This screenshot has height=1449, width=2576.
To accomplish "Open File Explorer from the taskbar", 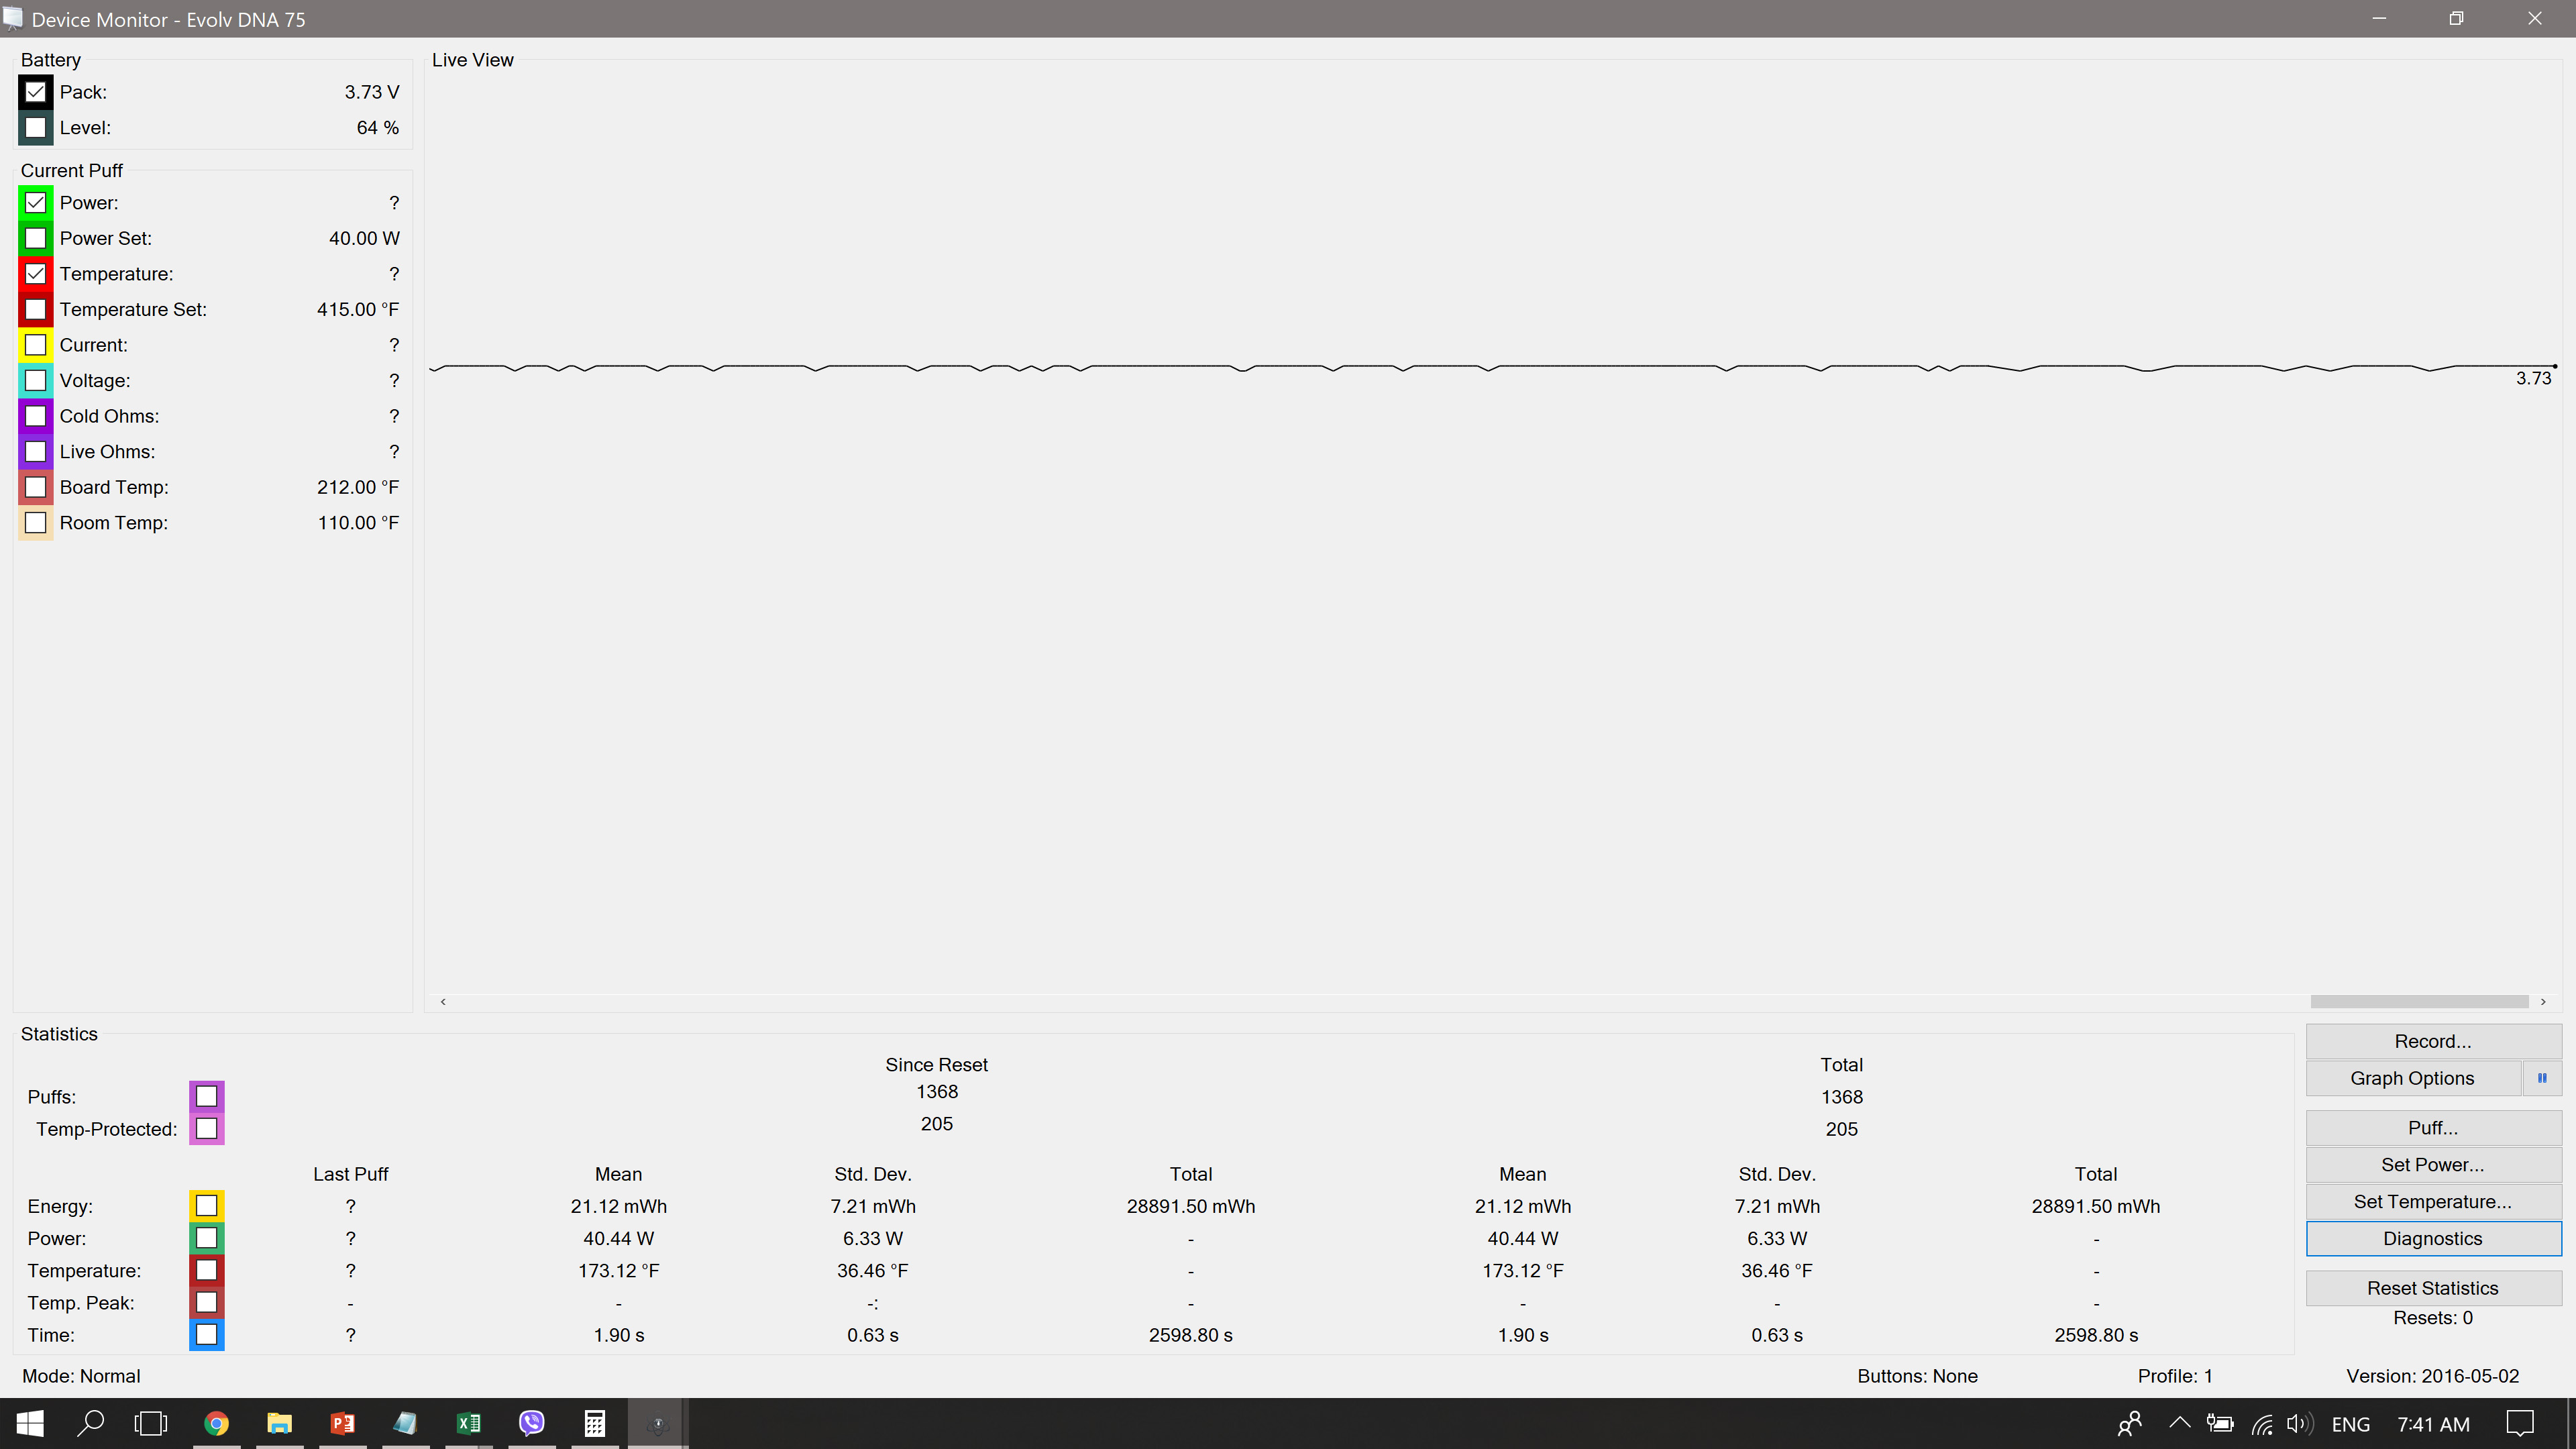I will [279, 1423].
